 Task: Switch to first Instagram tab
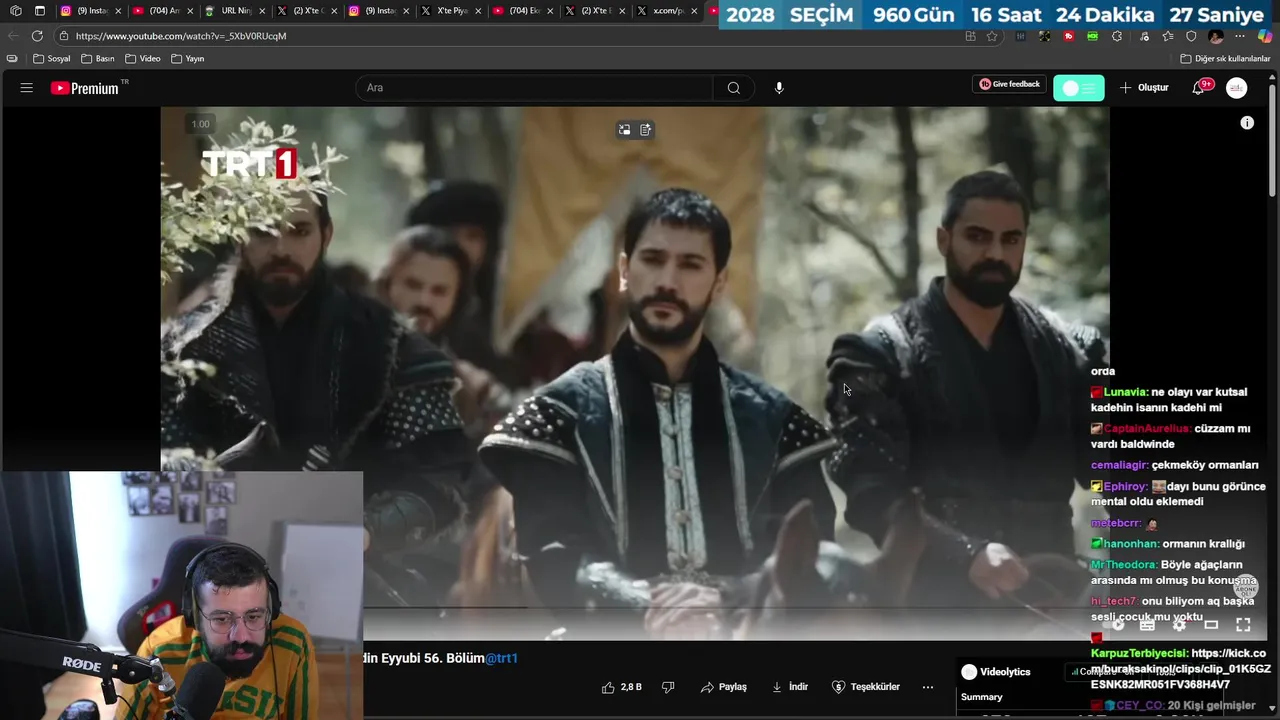click(x=90, y=11)
